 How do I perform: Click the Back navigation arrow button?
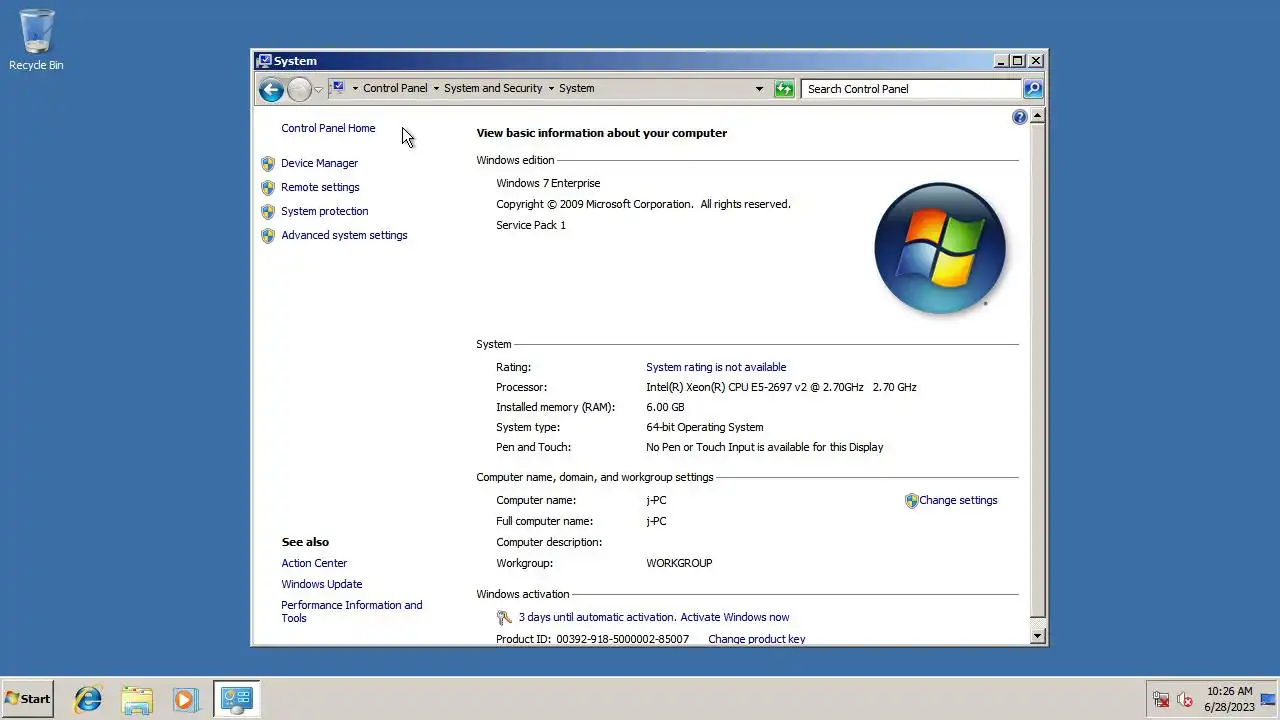(271, 89)
